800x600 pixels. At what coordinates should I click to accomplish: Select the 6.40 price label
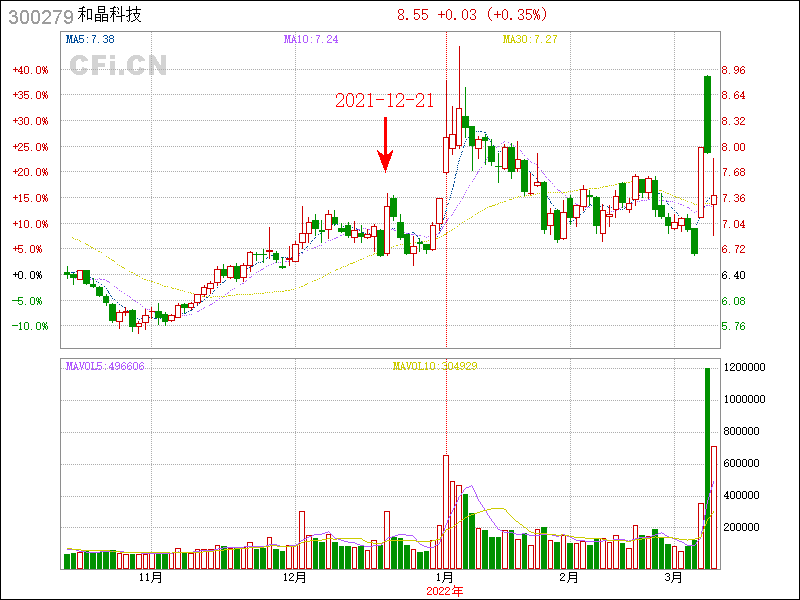coord(734,276)
